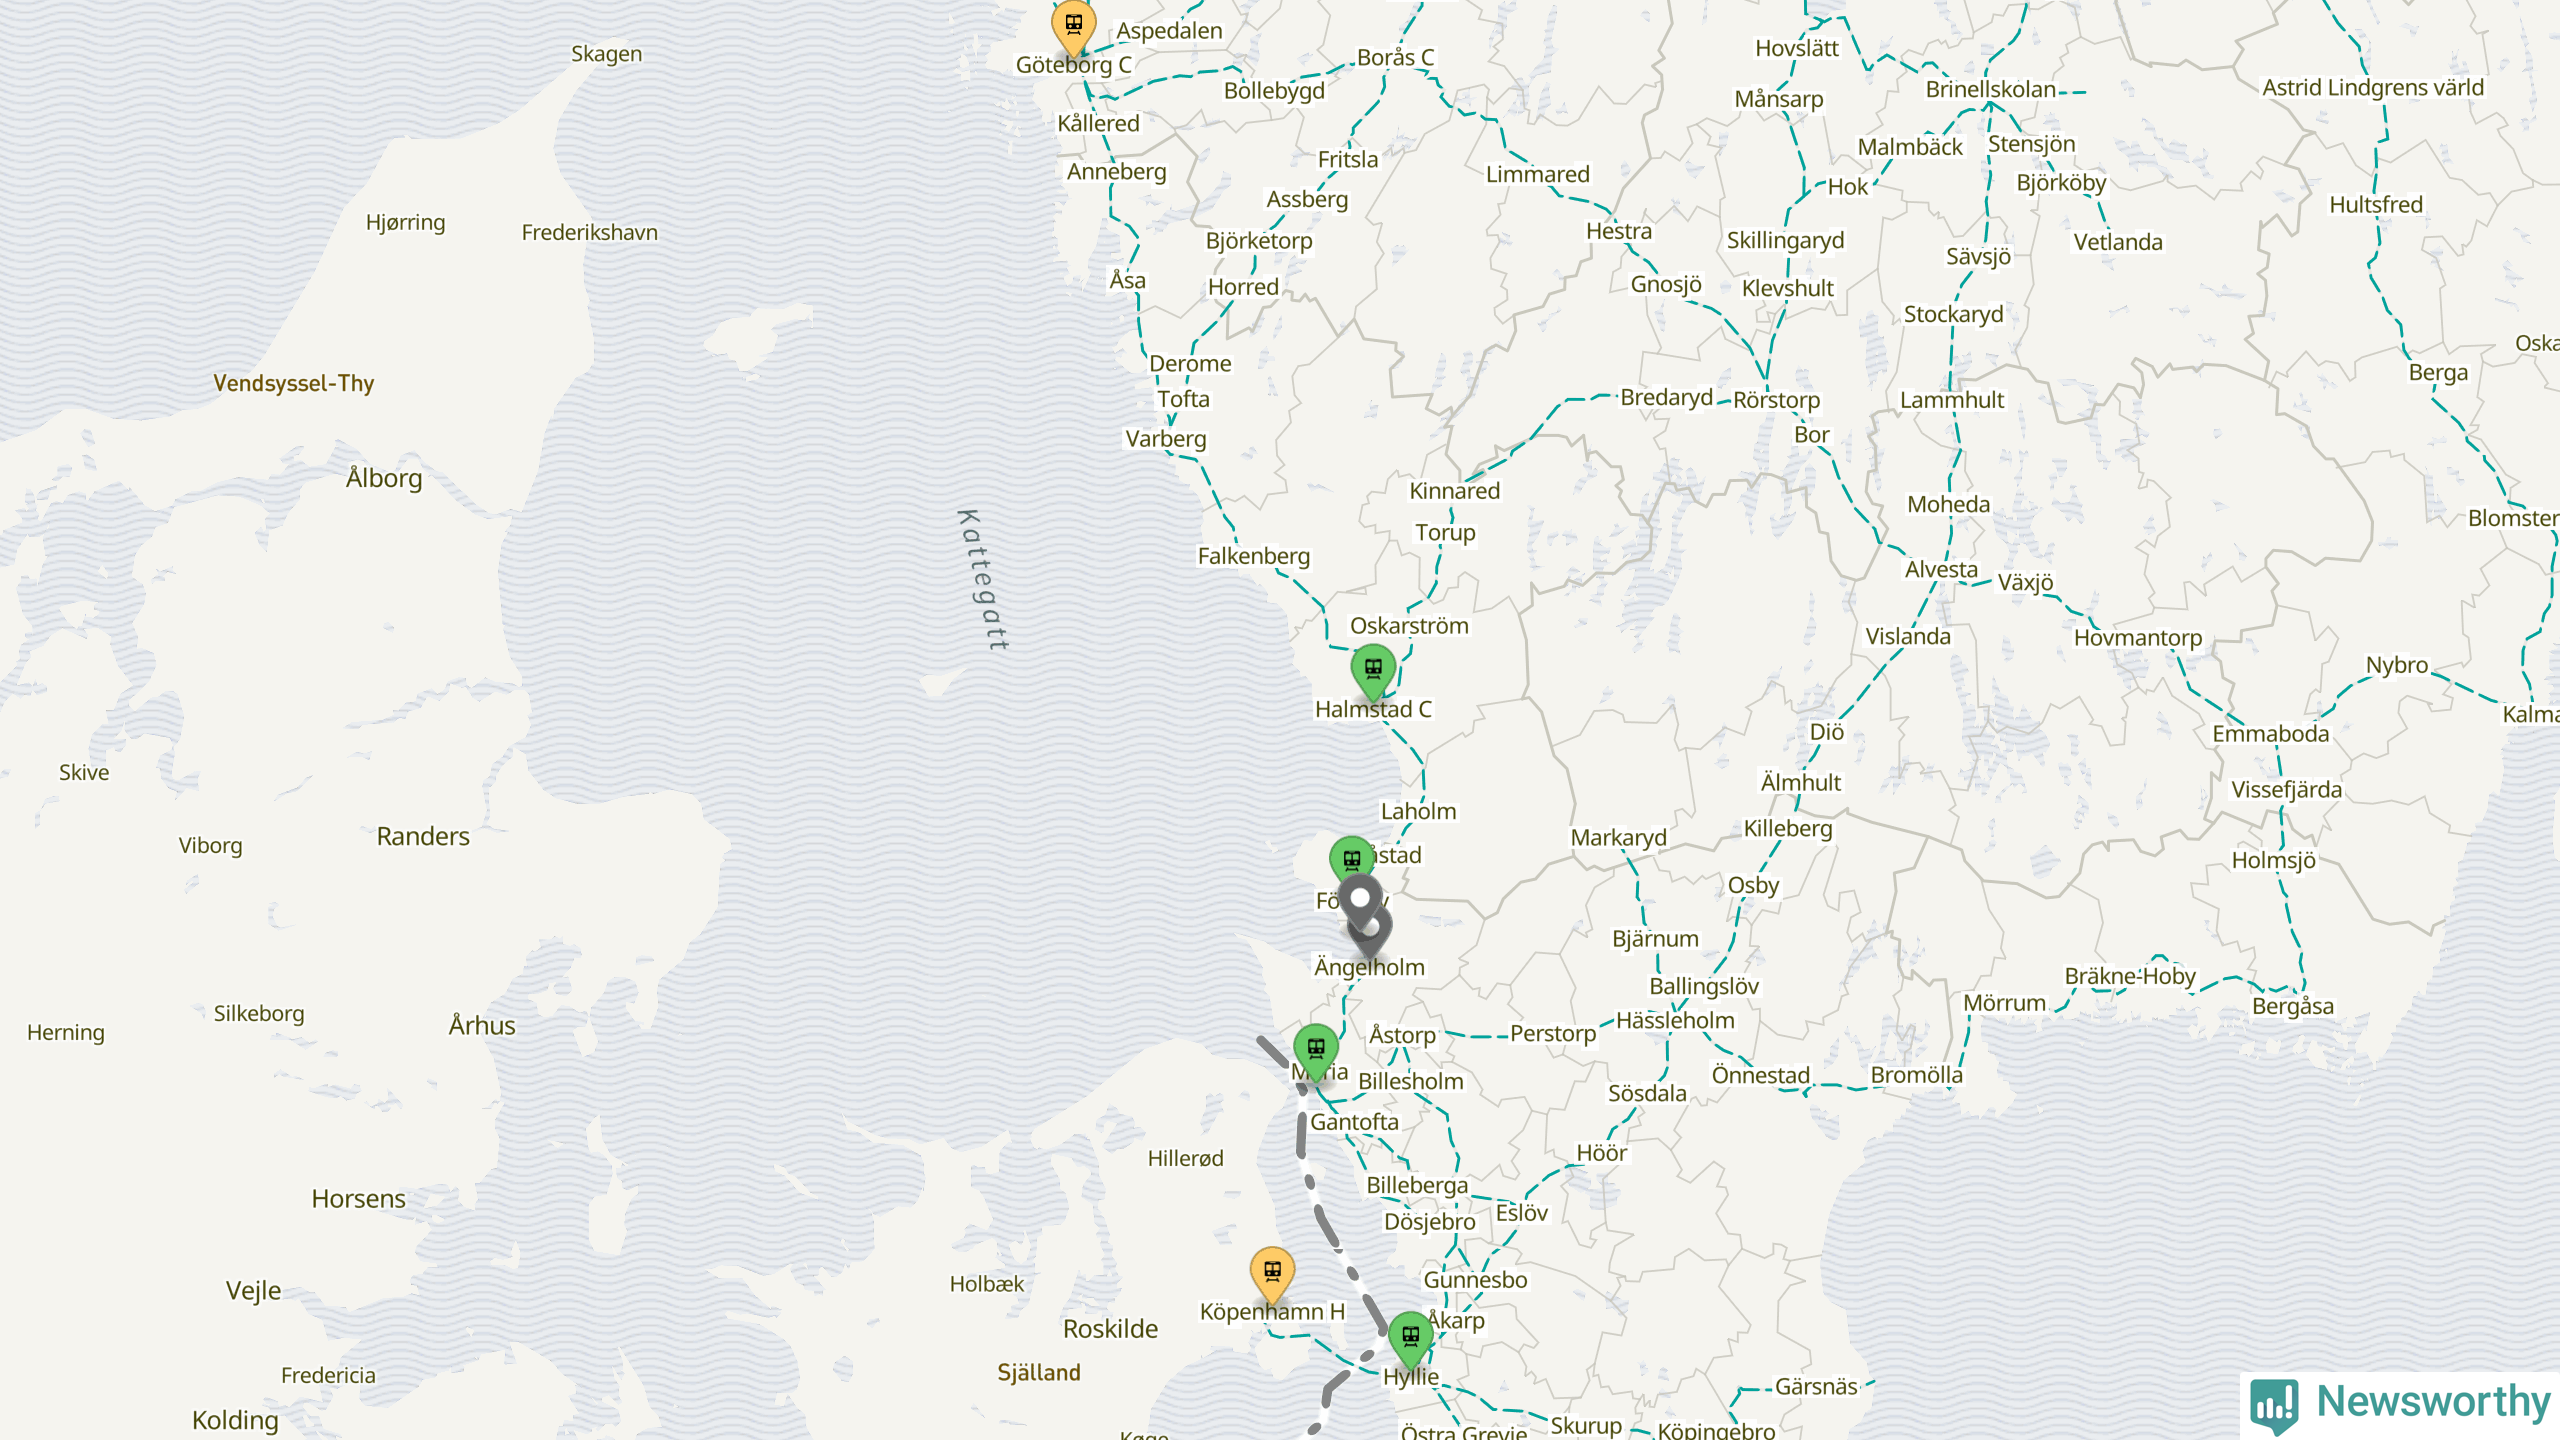This screenshot has width=2560, height=1440.
Task: Click the Kattegatt sea label
Action: tap(983, 580)
